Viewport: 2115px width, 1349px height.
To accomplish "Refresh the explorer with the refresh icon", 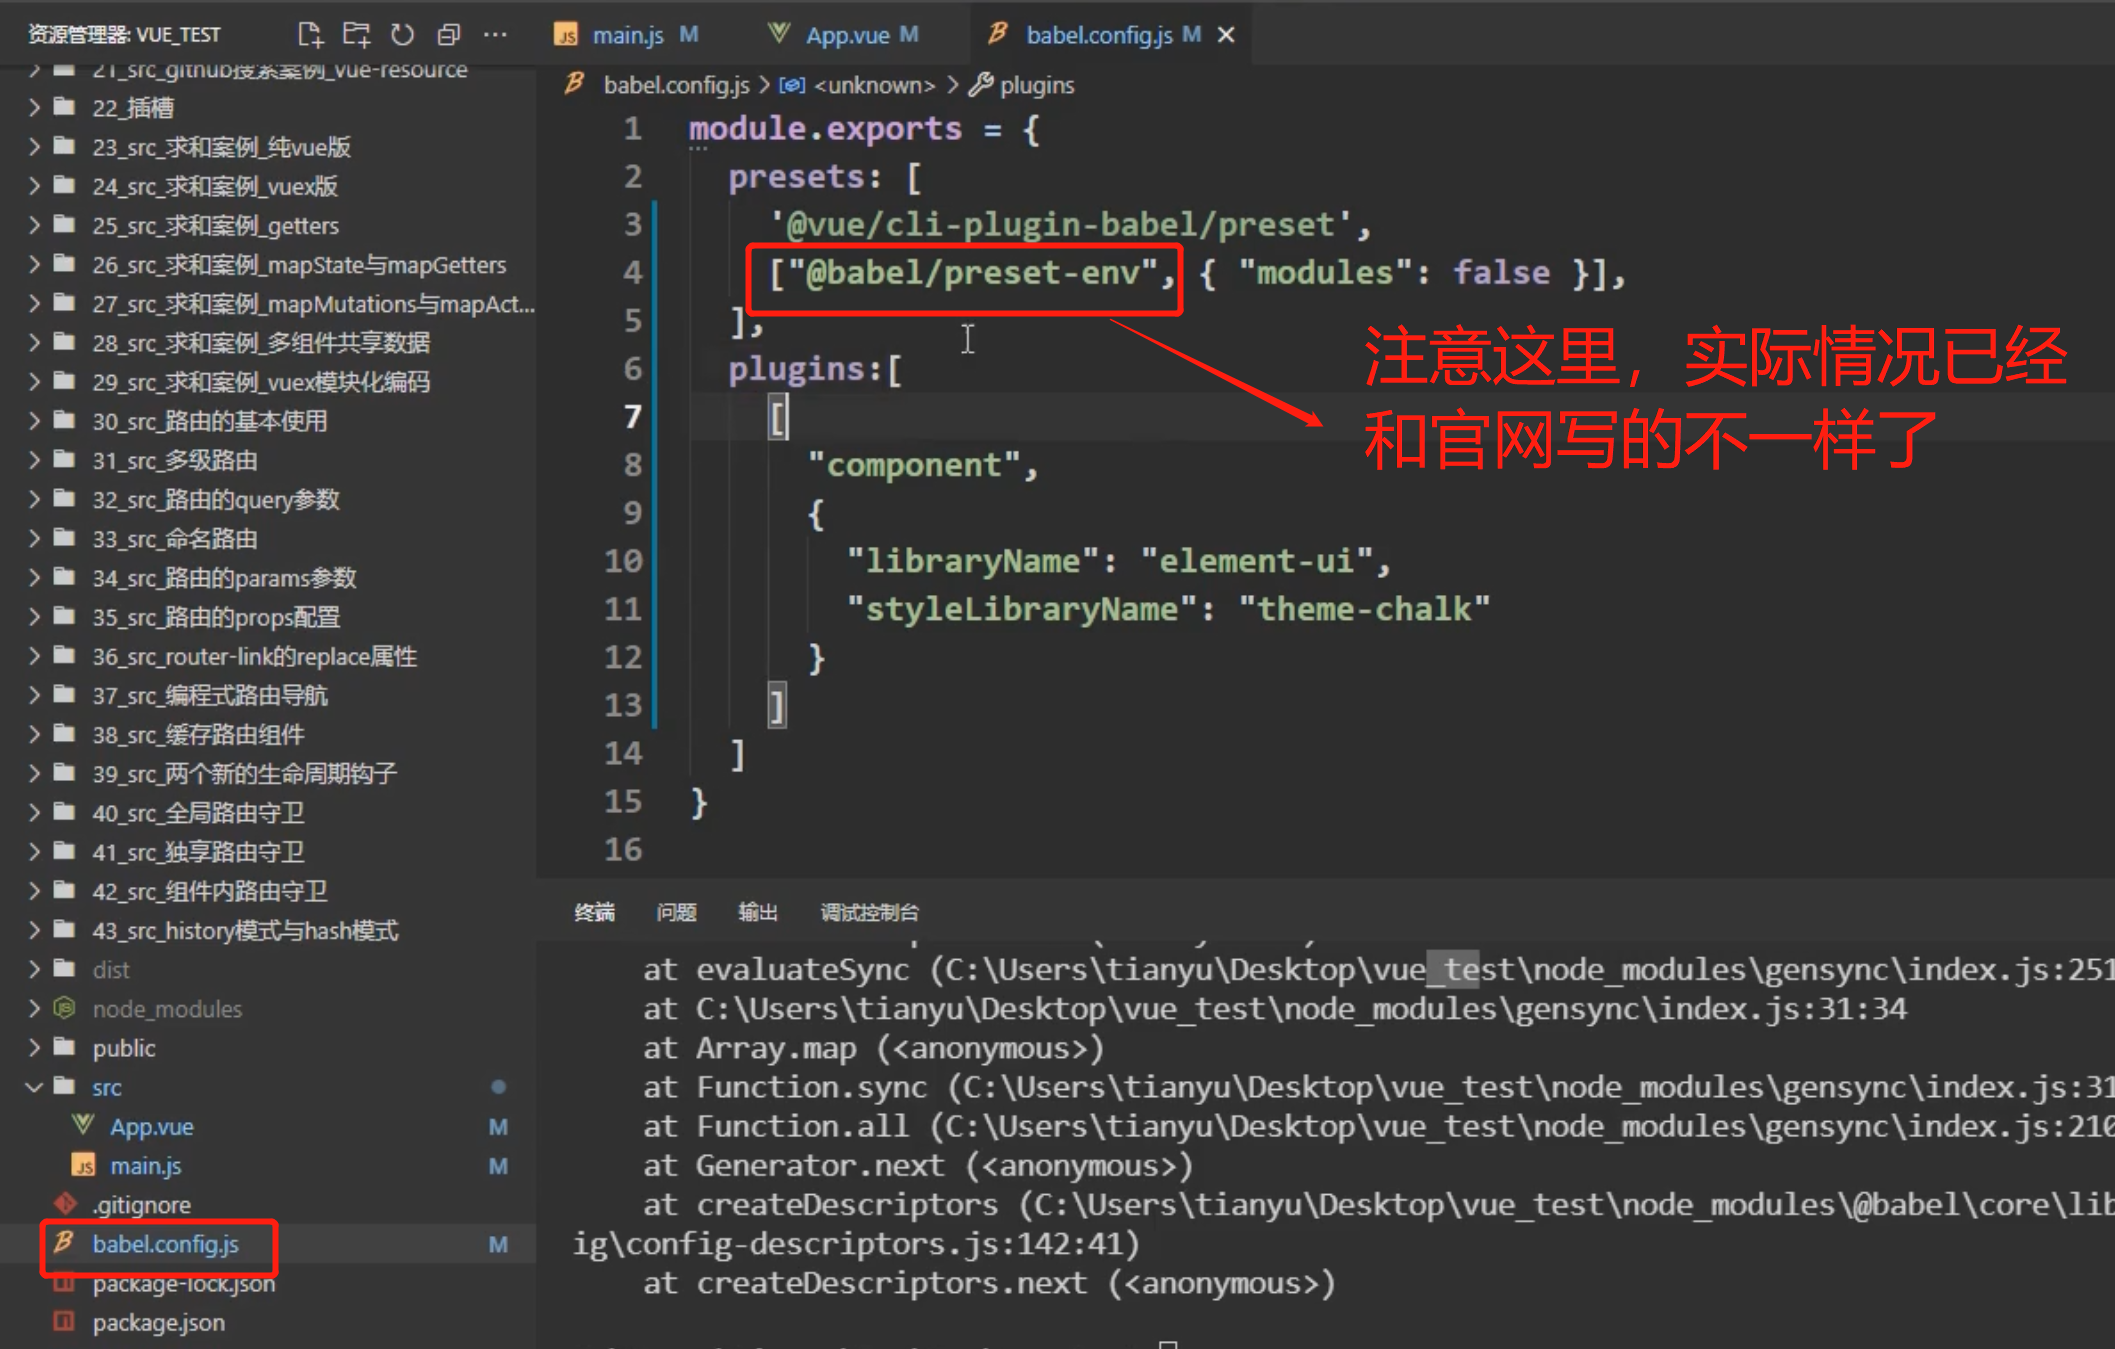I will click(x=402, y=35).
